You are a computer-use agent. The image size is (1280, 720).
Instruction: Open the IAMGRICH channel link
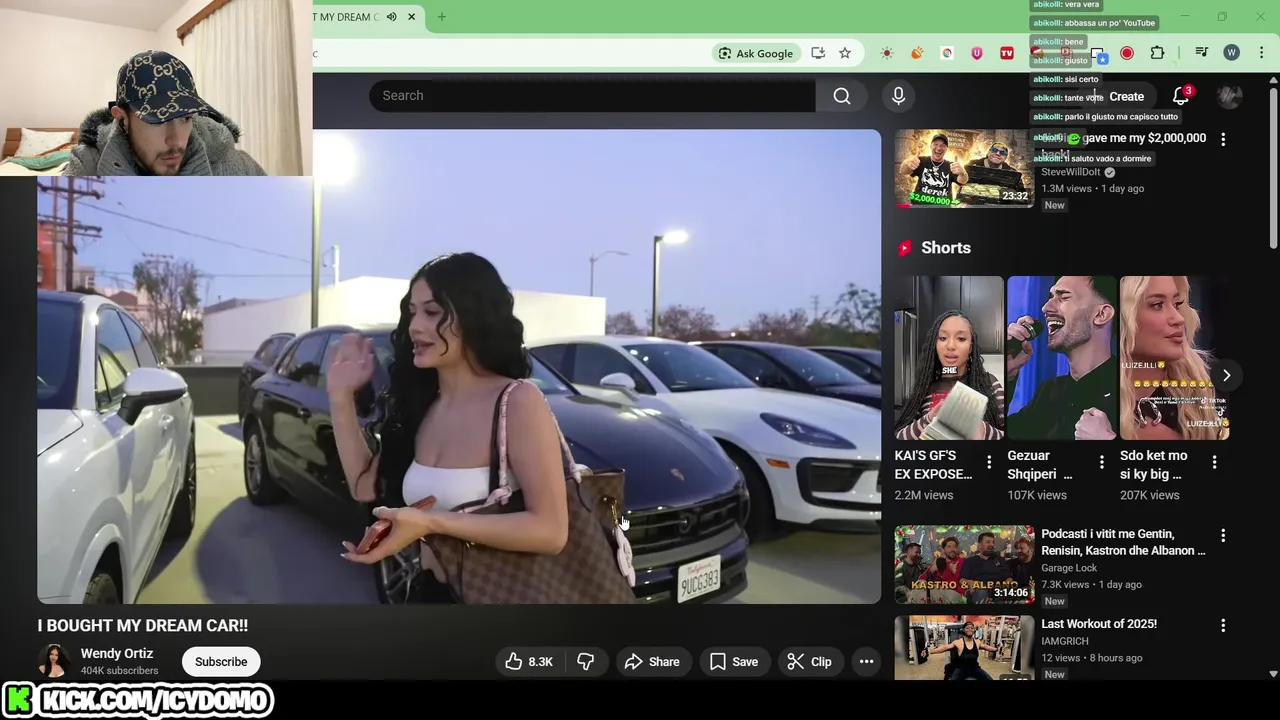click(x=1064, y=641)
